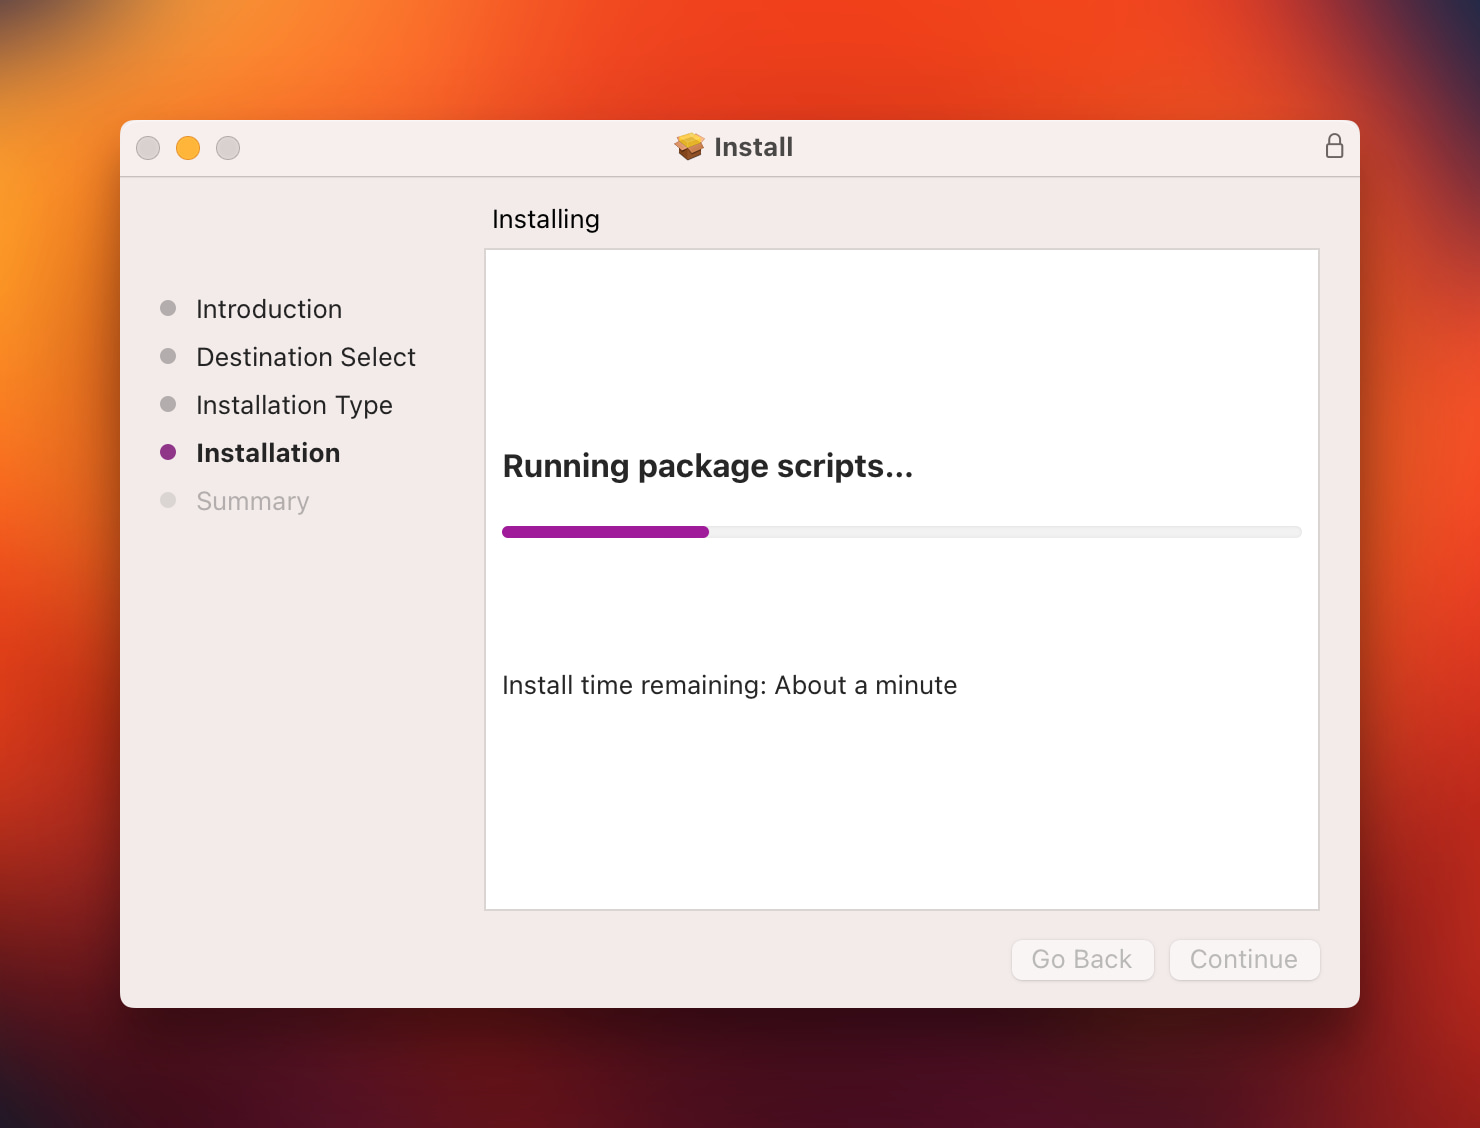Select the Installation Type step
This screenshot has height=1128, width=1480.
(294, 405)
